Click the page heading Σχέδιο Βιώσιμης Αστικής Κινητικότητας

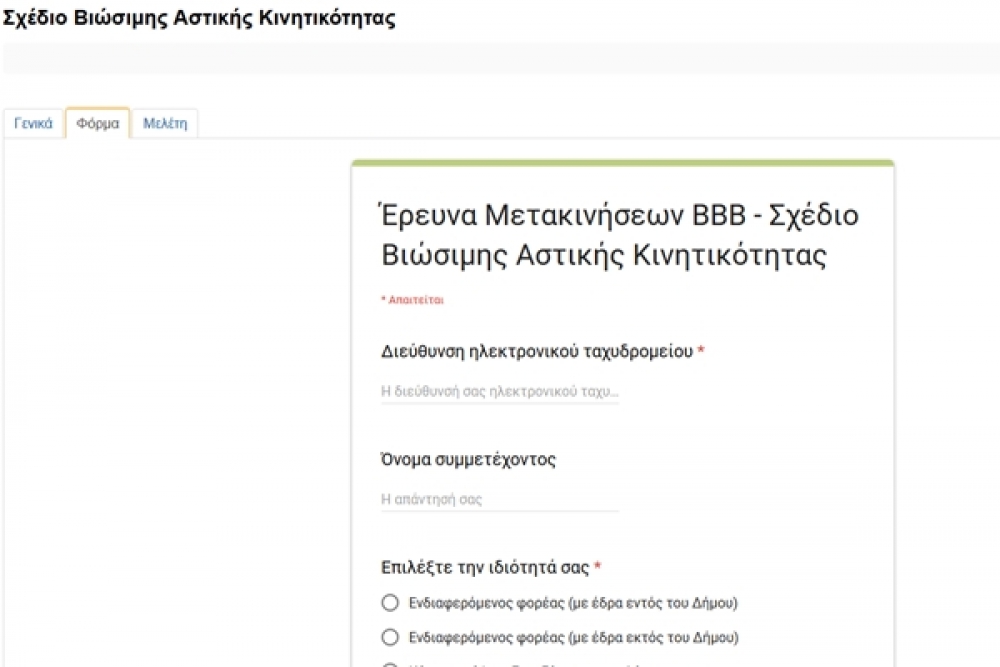click(x=200, y=19)
